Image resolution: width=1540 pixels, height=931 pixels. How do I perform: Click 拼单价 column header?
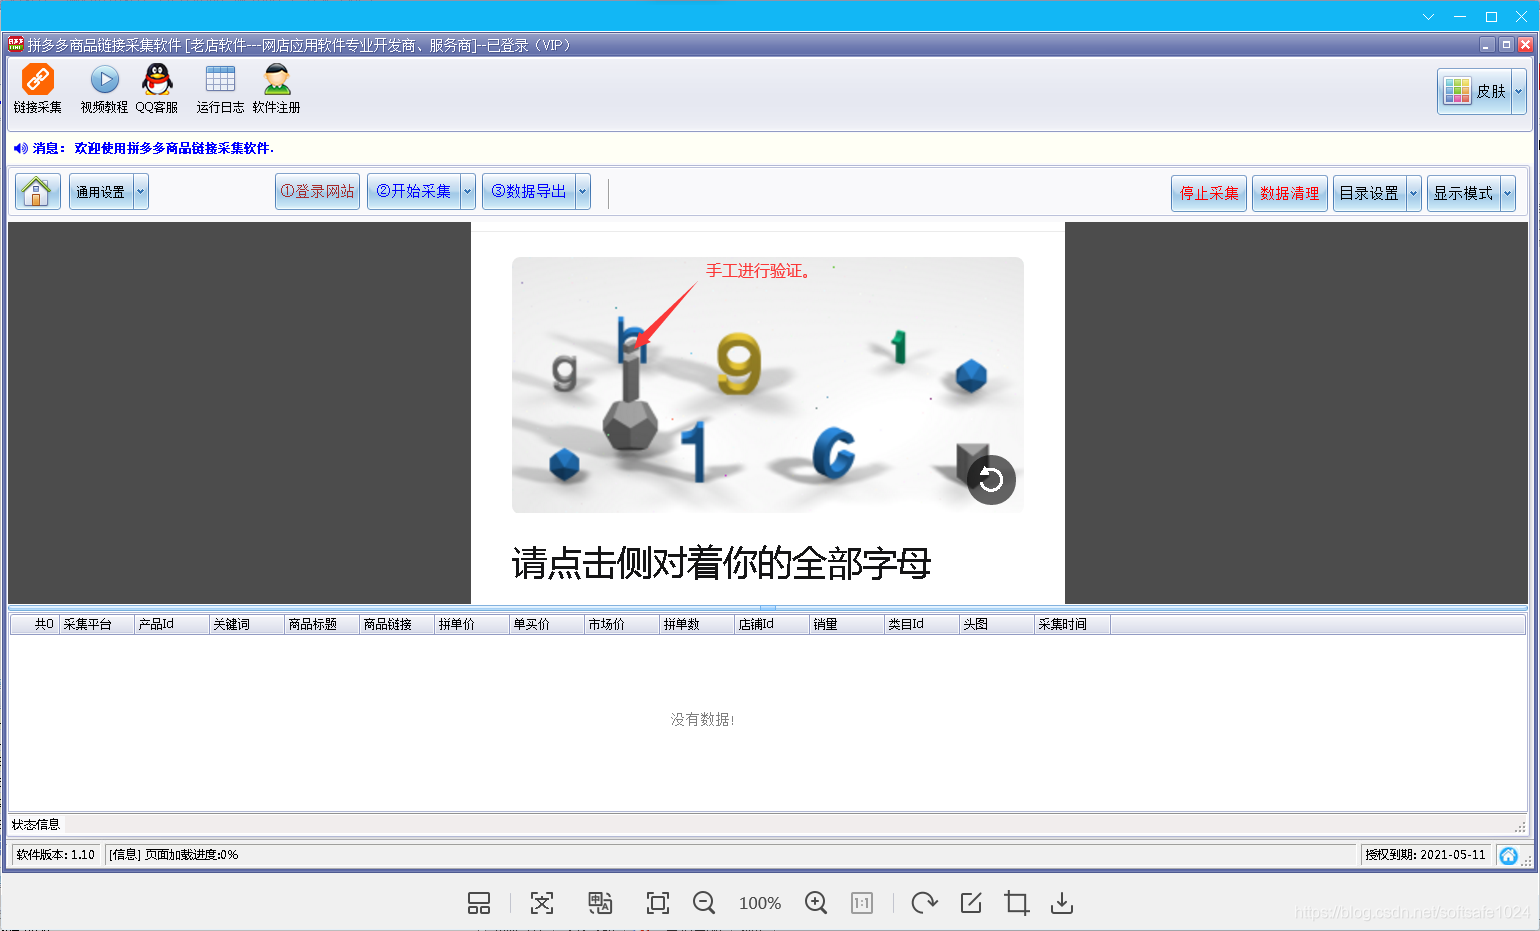tap(472, 624)
